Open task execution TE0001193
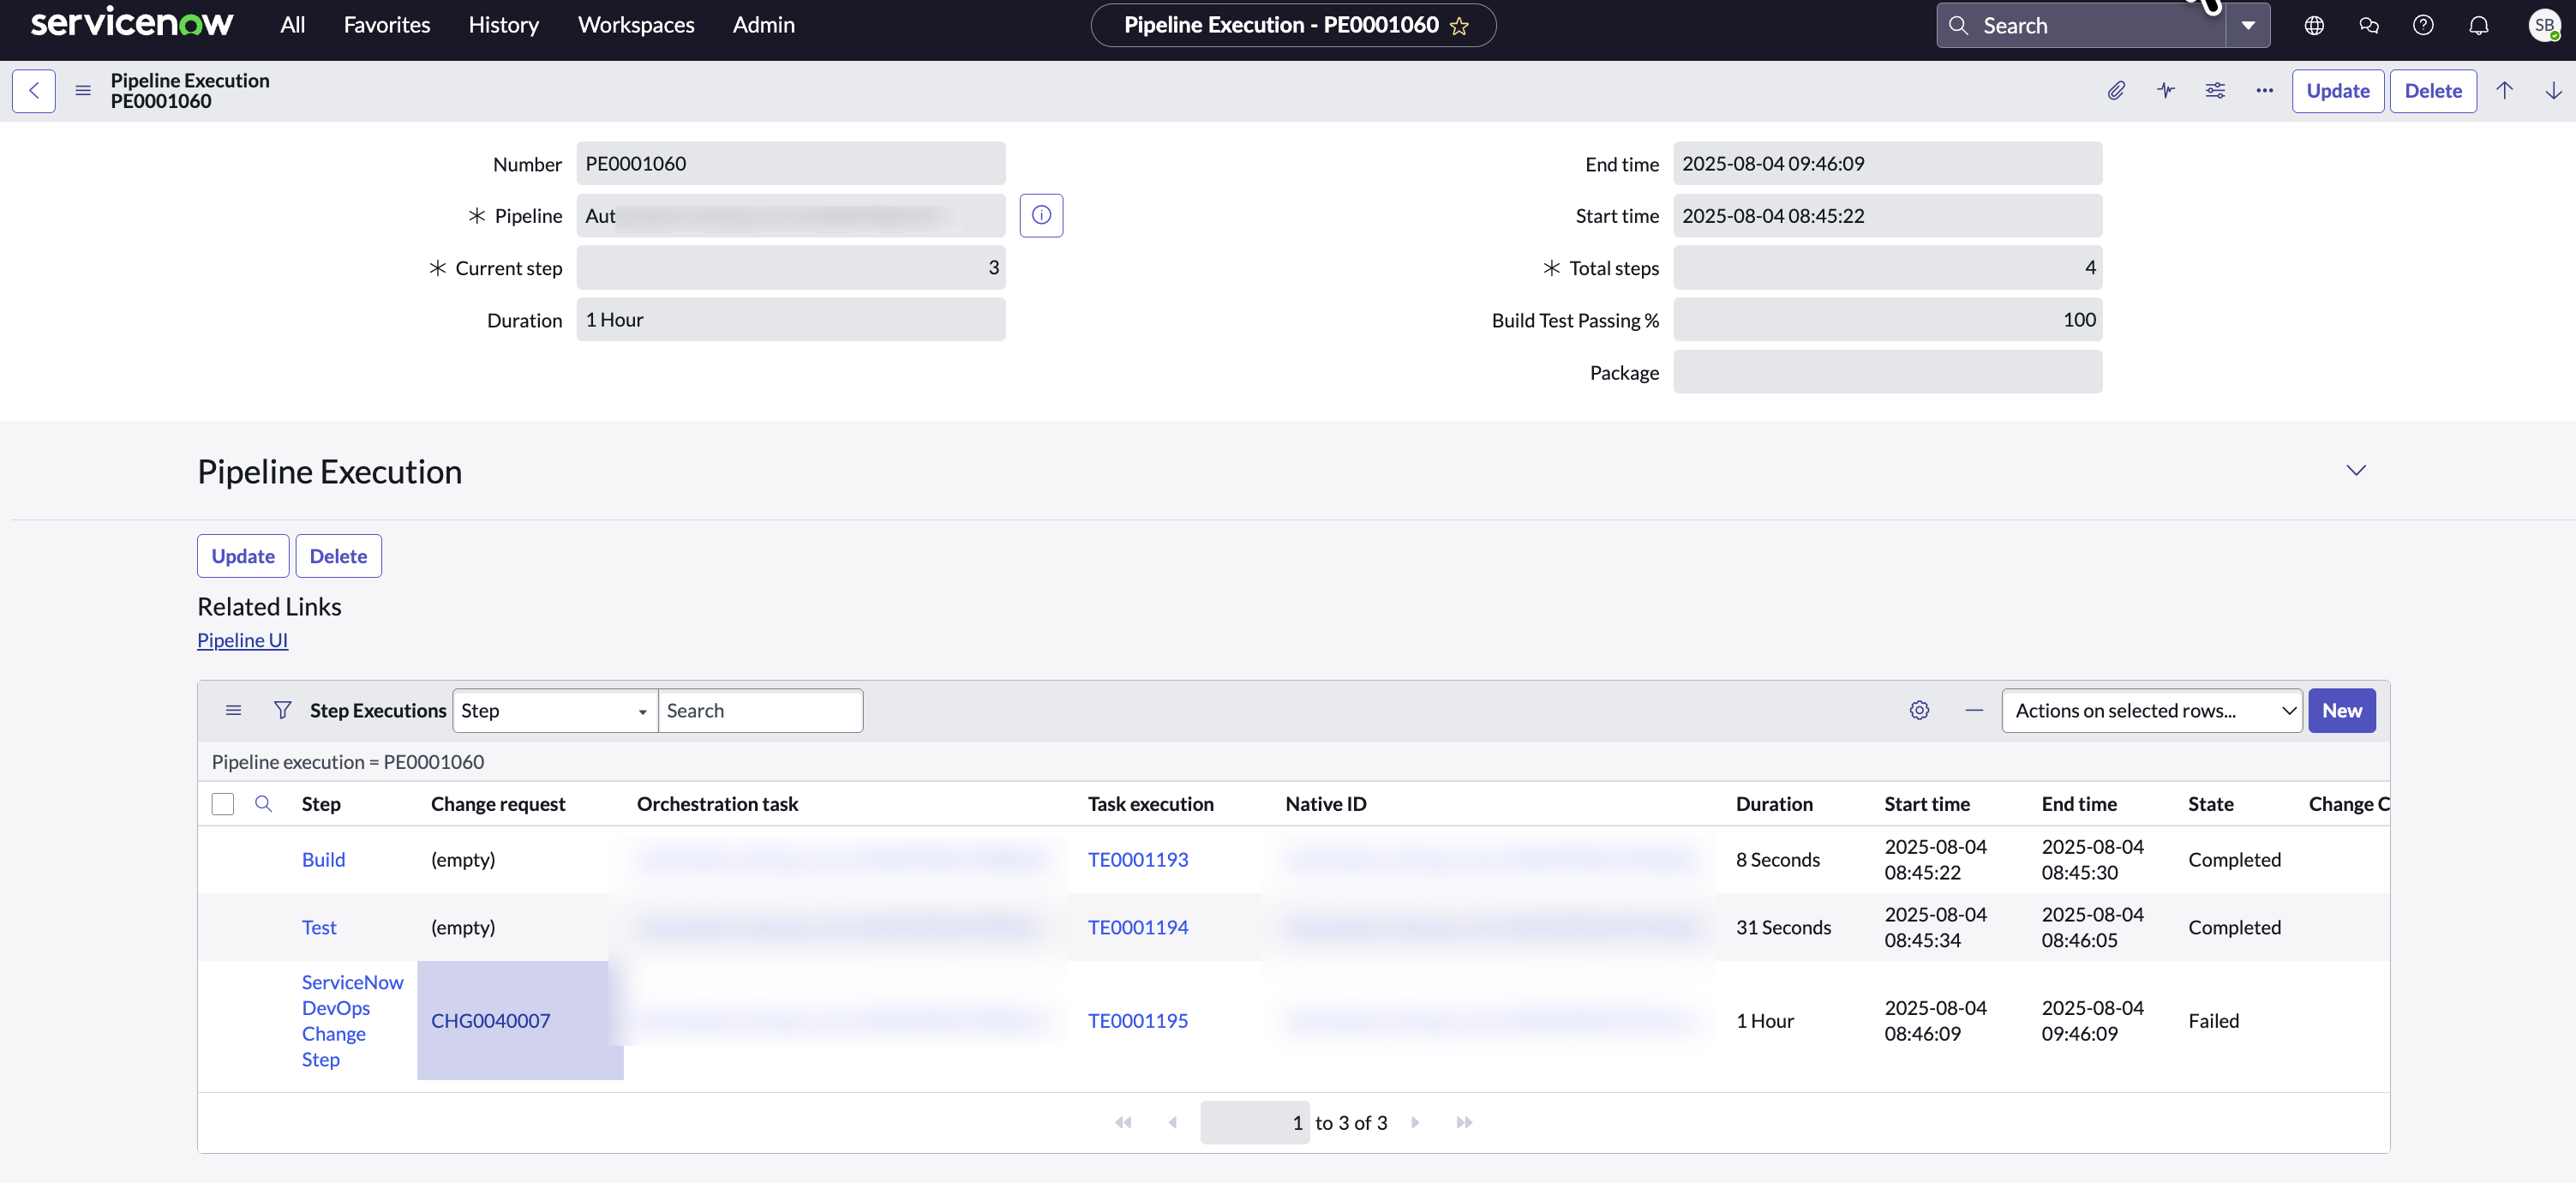Screen dimensions: 2576x1183 (x=1137, y=859)
